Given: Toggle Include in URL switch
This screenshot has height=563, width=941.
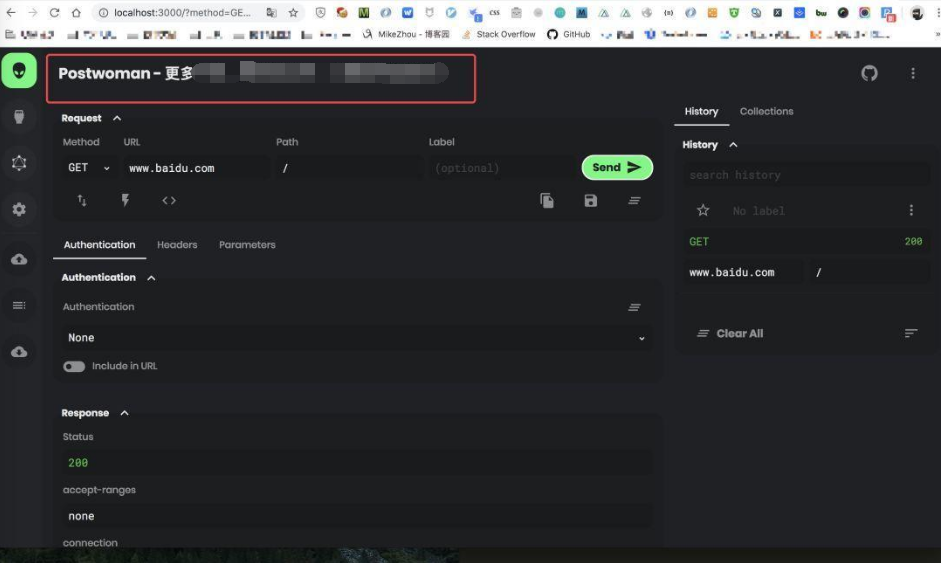Looking at the screenshot, I should [x=74, y=366].
